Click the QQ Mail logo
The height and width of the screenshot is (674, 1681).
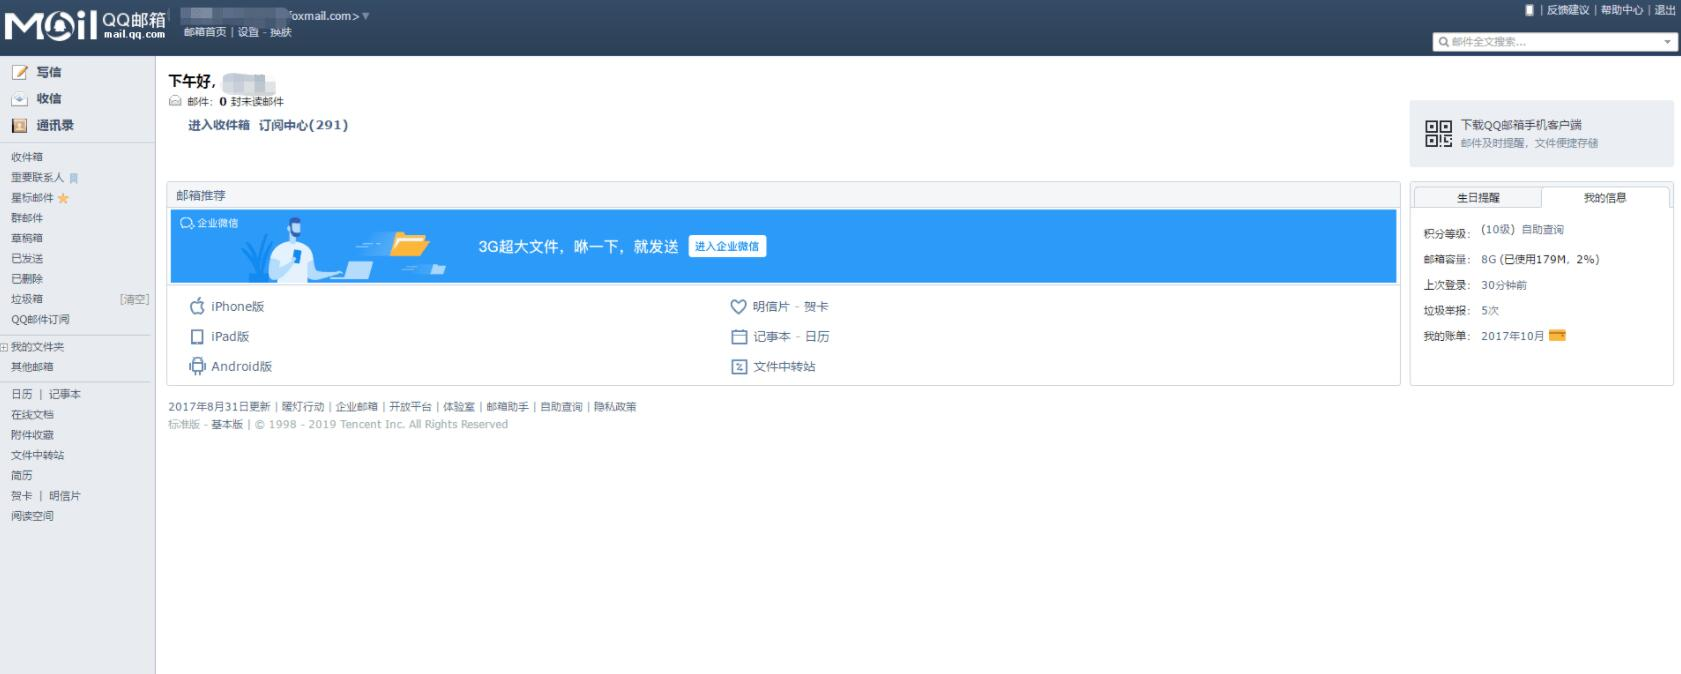(x=84, y=25)
